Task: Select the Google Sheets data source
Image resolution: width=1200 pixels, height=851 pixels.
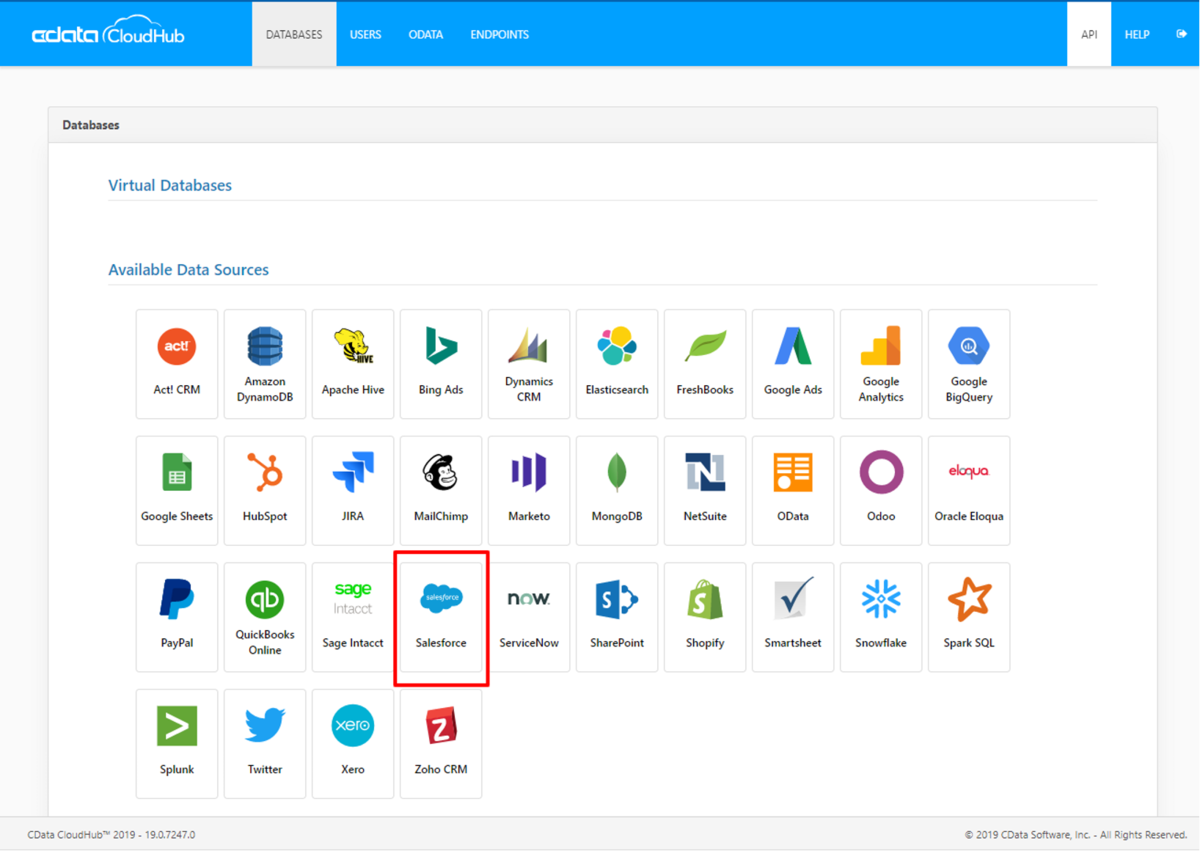Action: click(177, 490)
